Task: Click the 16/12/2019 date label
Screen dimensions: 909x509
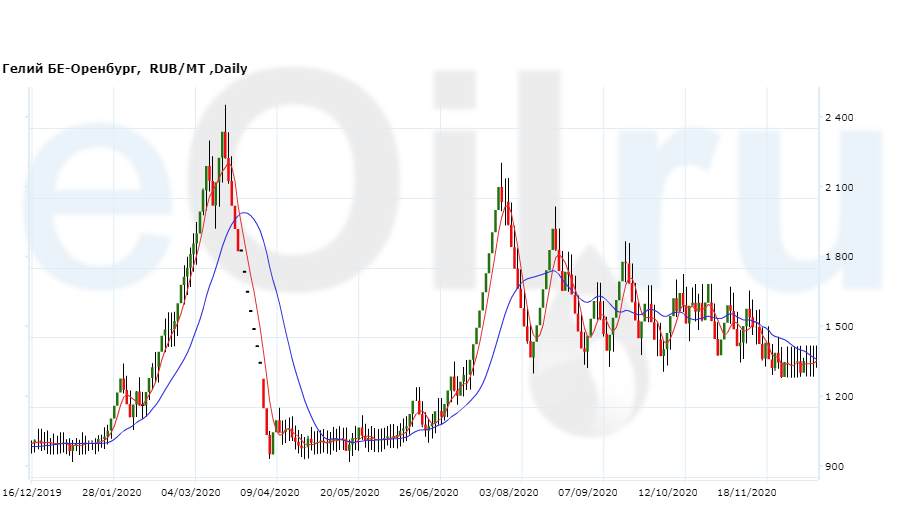Action: pos(31,493)
